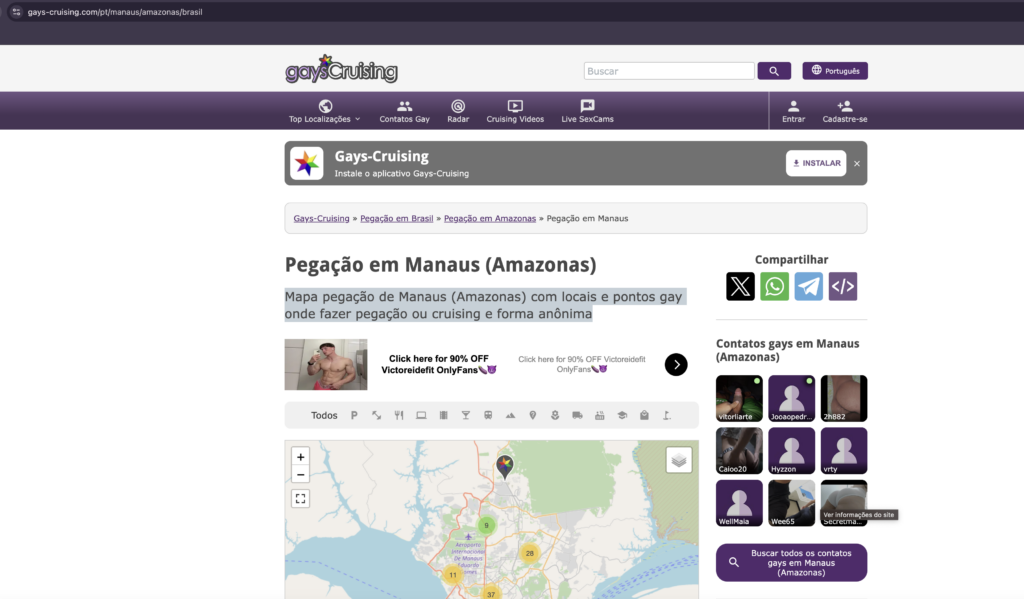Open the embed code share icon
This screenshot has width=1024, height=599.
pyautogui.click(x=843, y=287)
